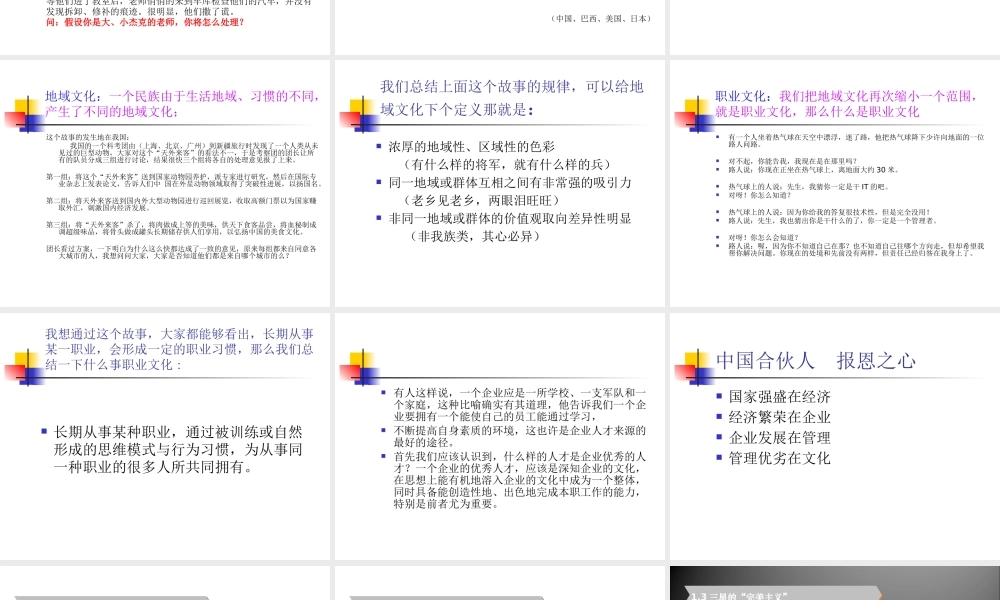Open the dark slide thumbnail at bottom right
The height and width of the screenshot is (600, 1000).
(x=834, y=584)
